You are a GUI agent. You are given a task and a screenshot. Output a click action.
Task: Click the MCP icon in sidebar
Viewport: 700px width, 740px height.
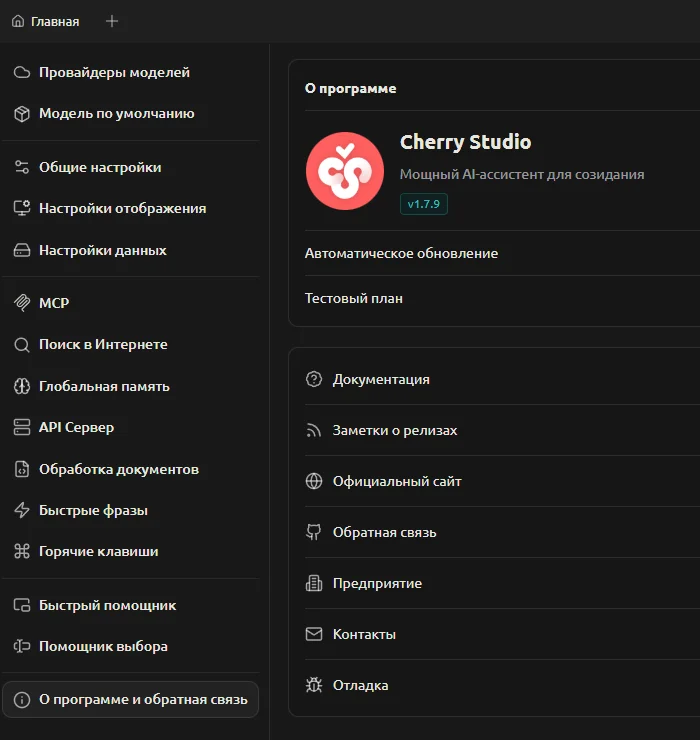tap(21, 303)
